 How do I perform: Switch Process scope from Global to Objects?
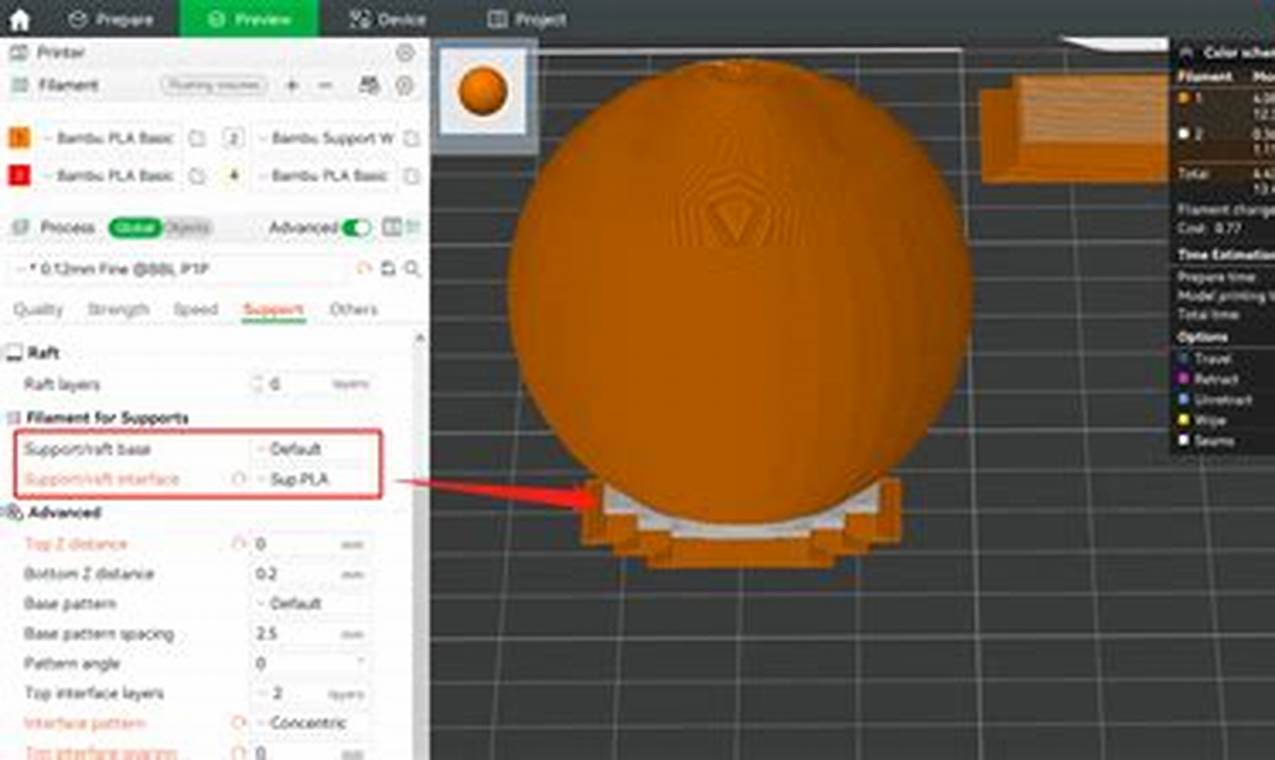click(x=190, y=228)
